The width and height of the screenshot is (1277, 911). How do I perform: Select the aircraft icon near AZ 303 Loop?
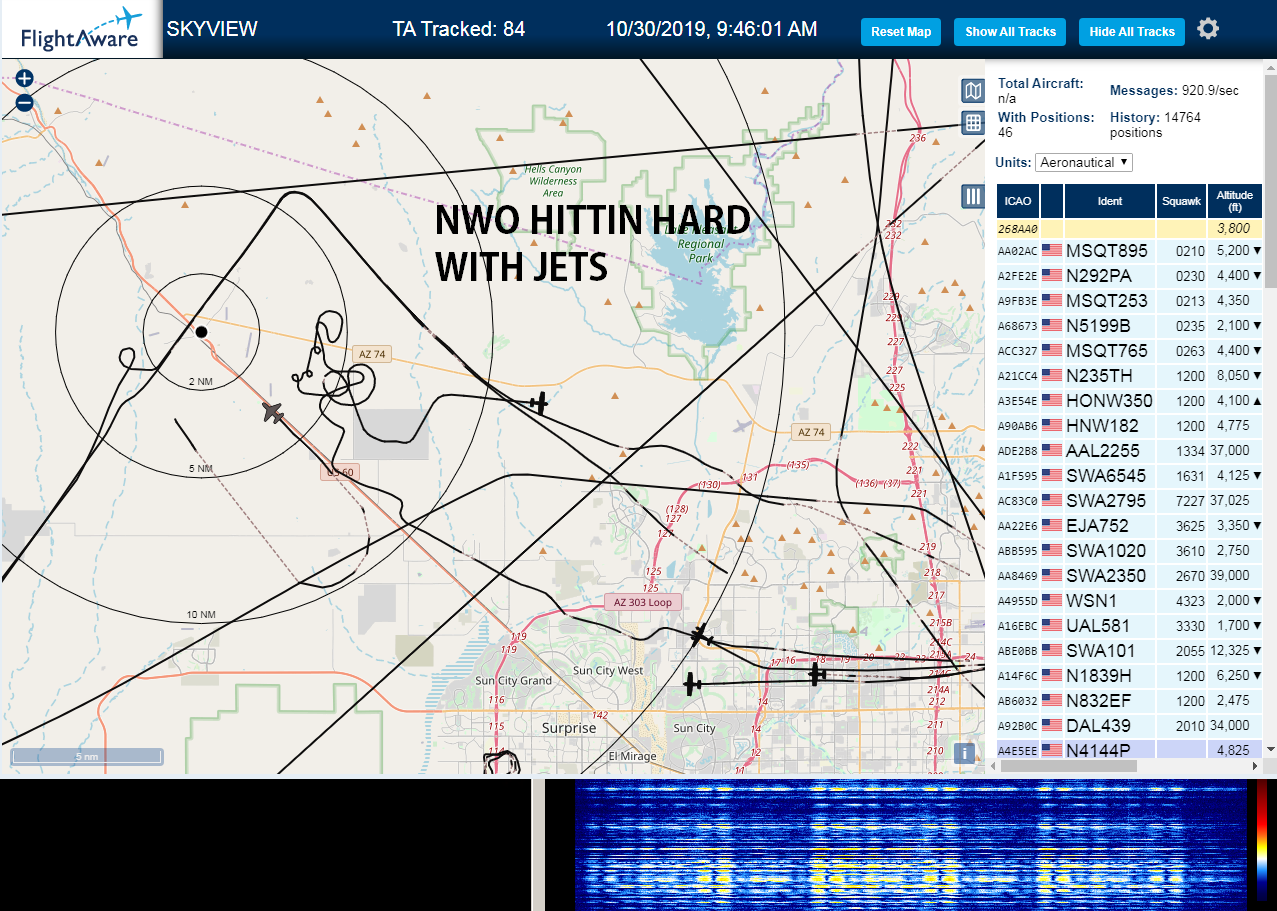[701, 634]
